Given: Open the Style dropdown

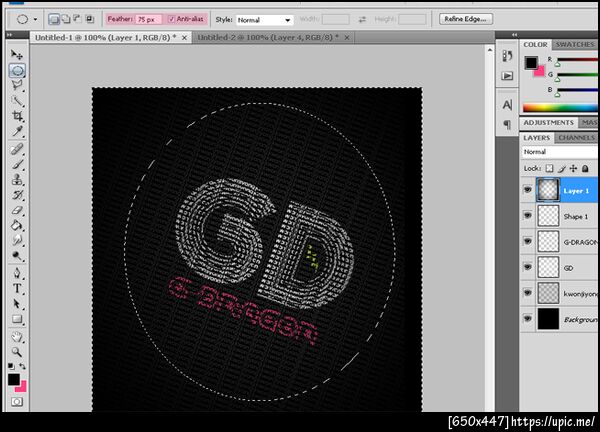Looking at the screenshot, I should tap(265, 20).
